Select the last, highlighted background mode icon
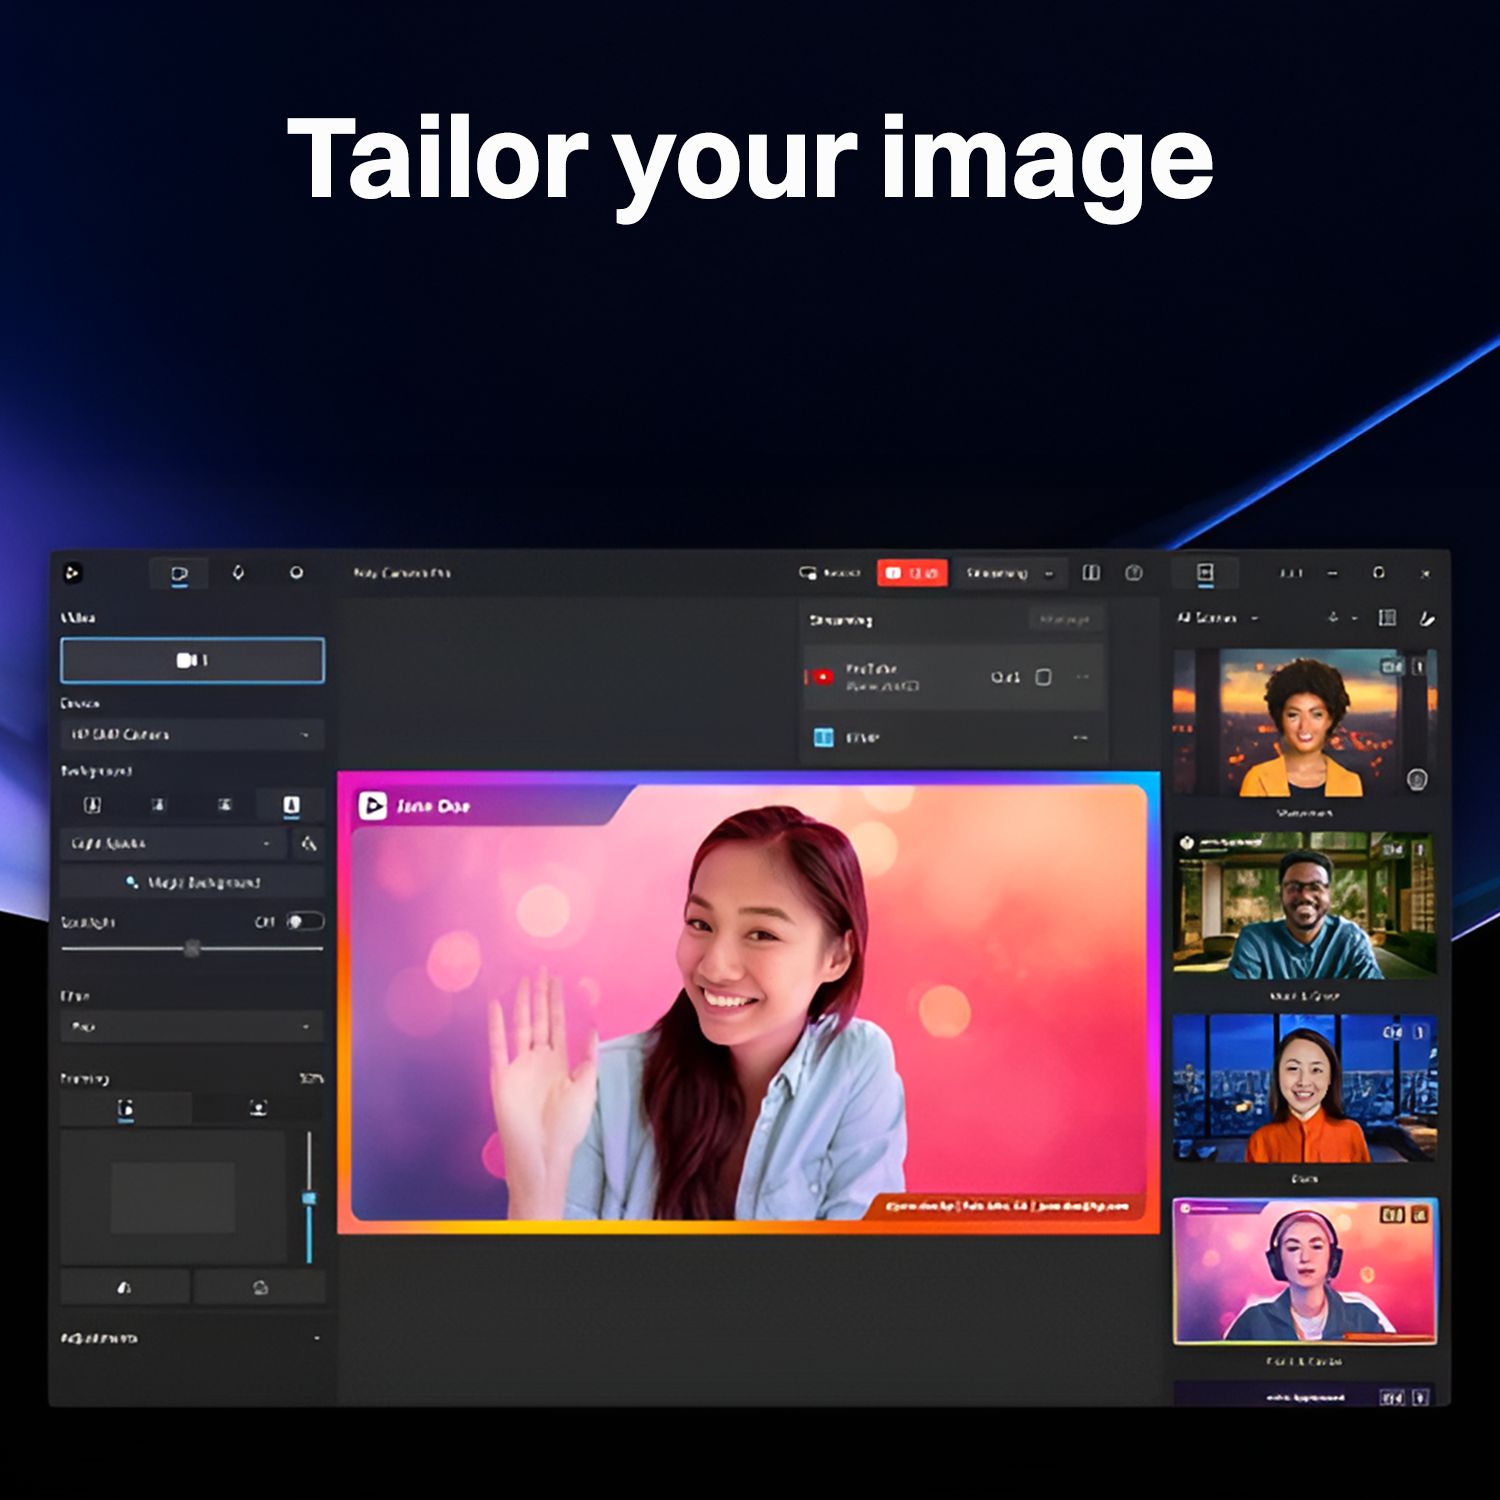 (x=291, y=805)
